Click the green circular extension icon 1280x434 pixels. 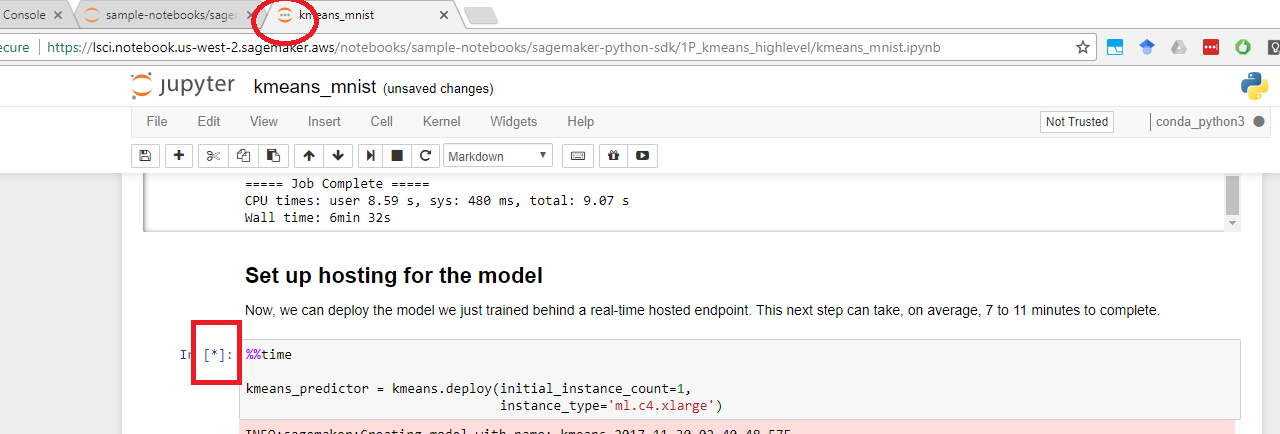[x=1243, y=47]
